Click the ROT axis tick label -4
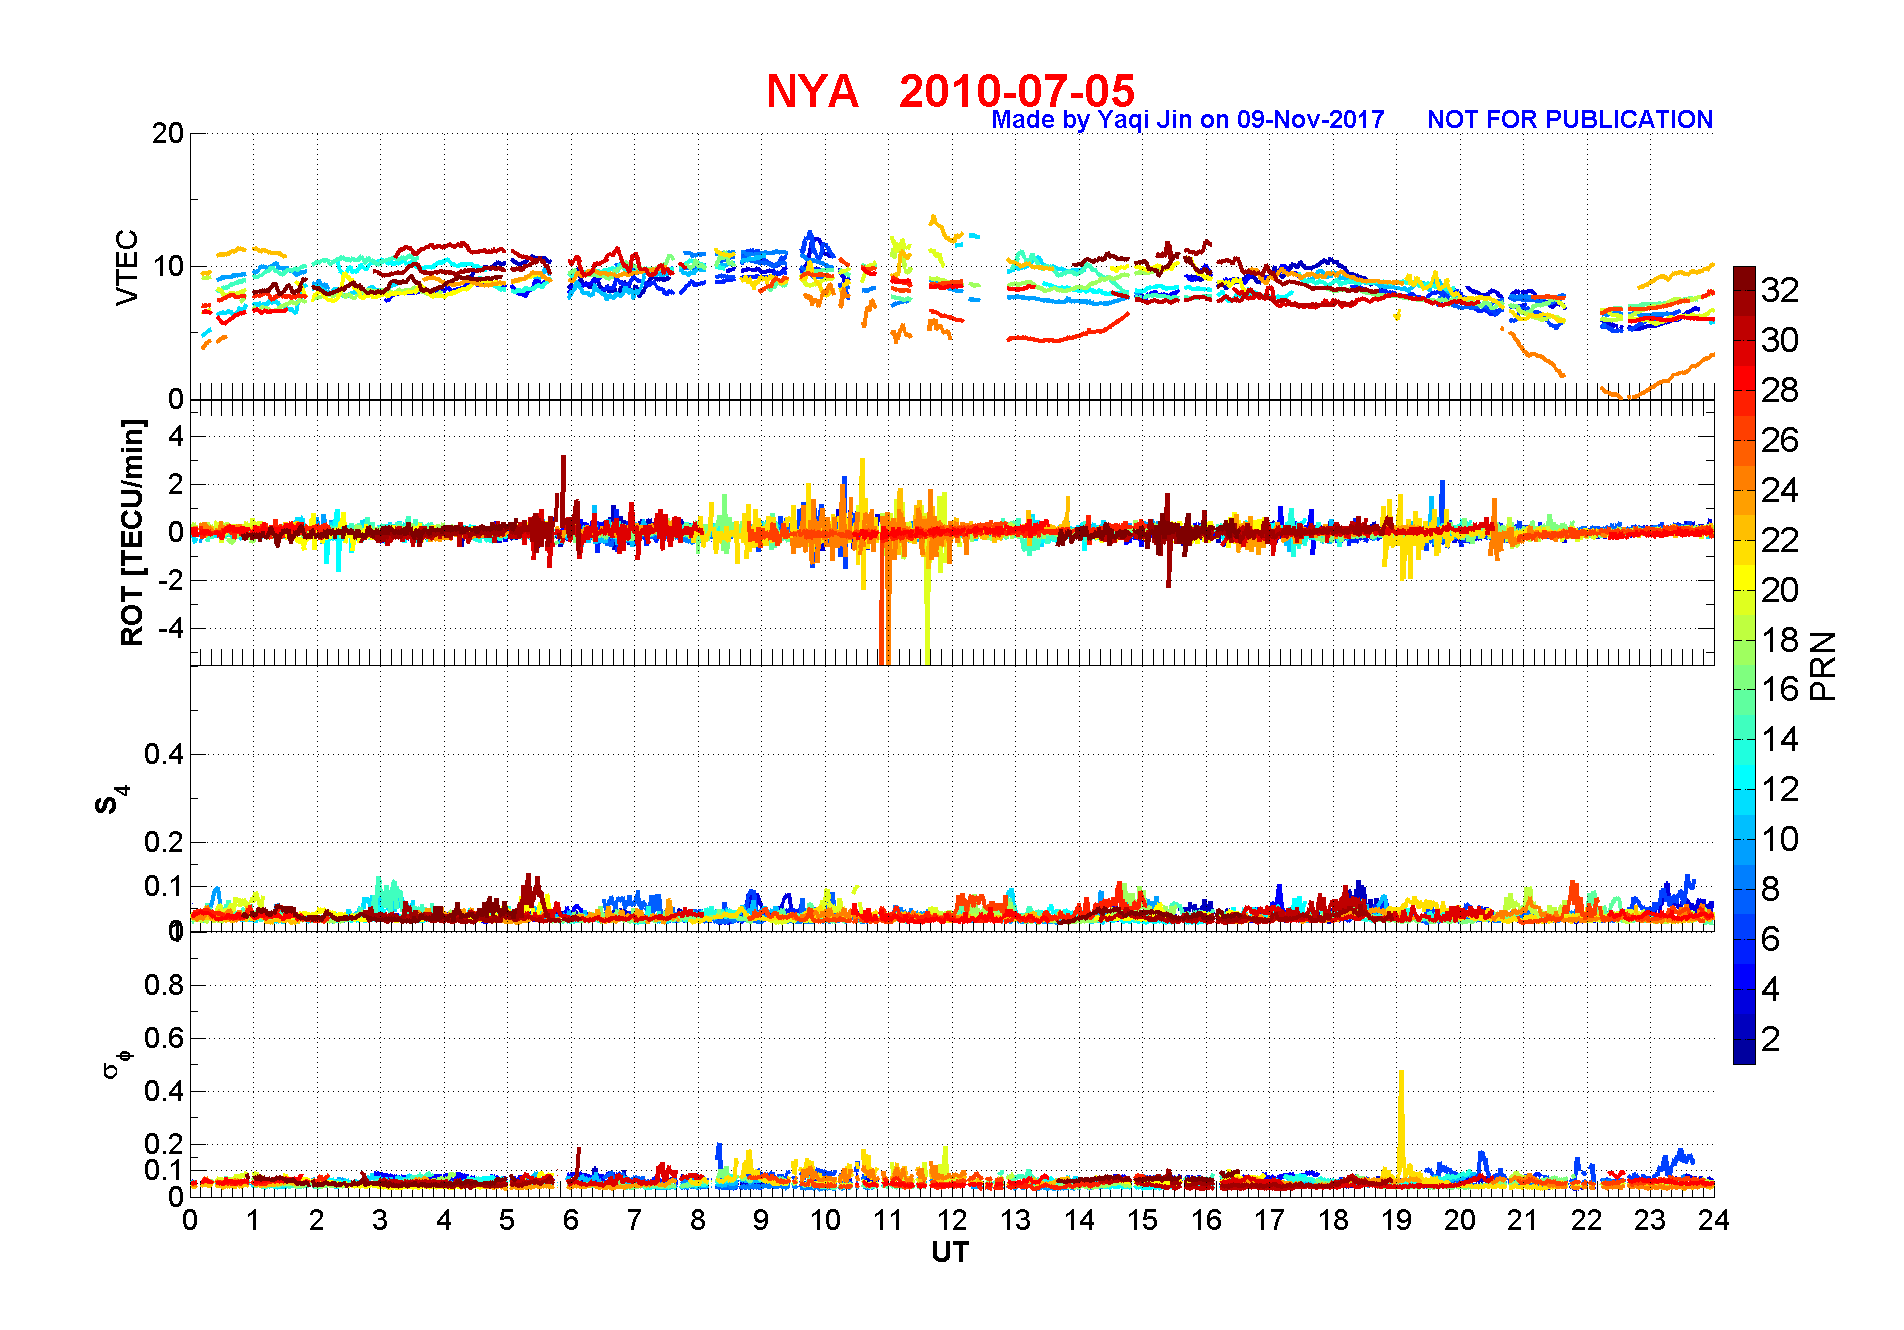 pyautogui.click(x=172, y=628)
